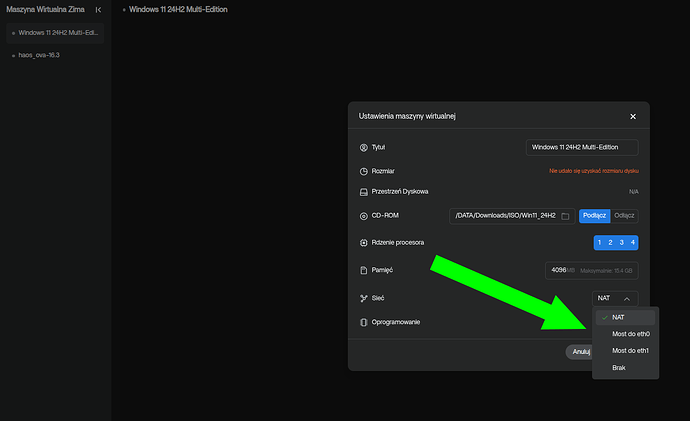Screen dimensions: 690x421
Task: Edit the Tytuł text field
Action: tap(582, 148)
